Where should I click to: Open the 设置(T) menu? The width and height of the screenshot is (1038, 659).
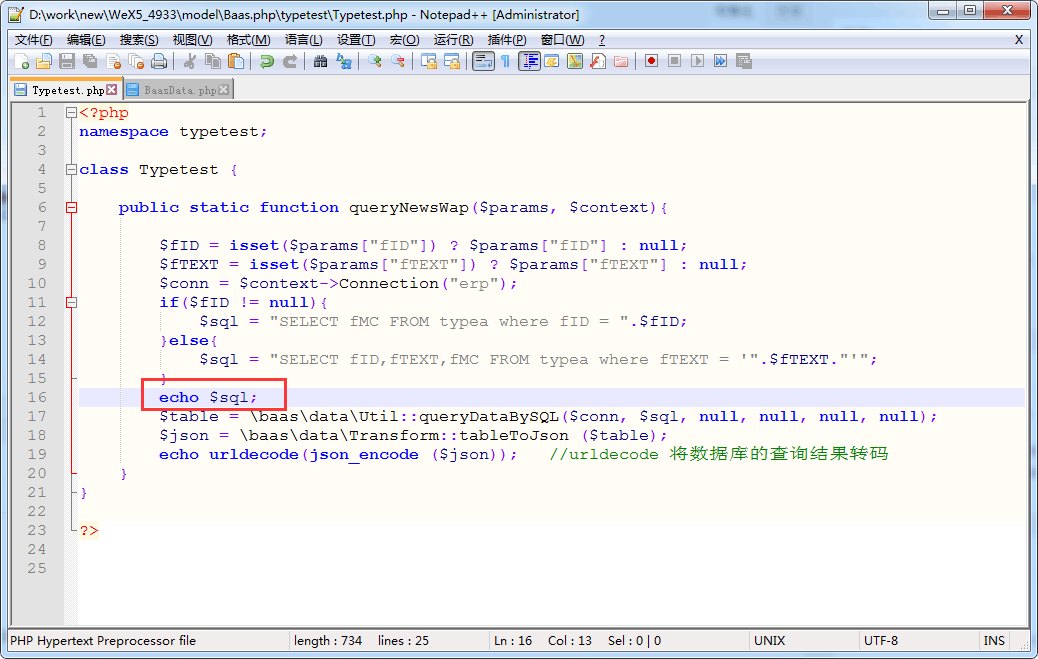(x=356, y=40)
